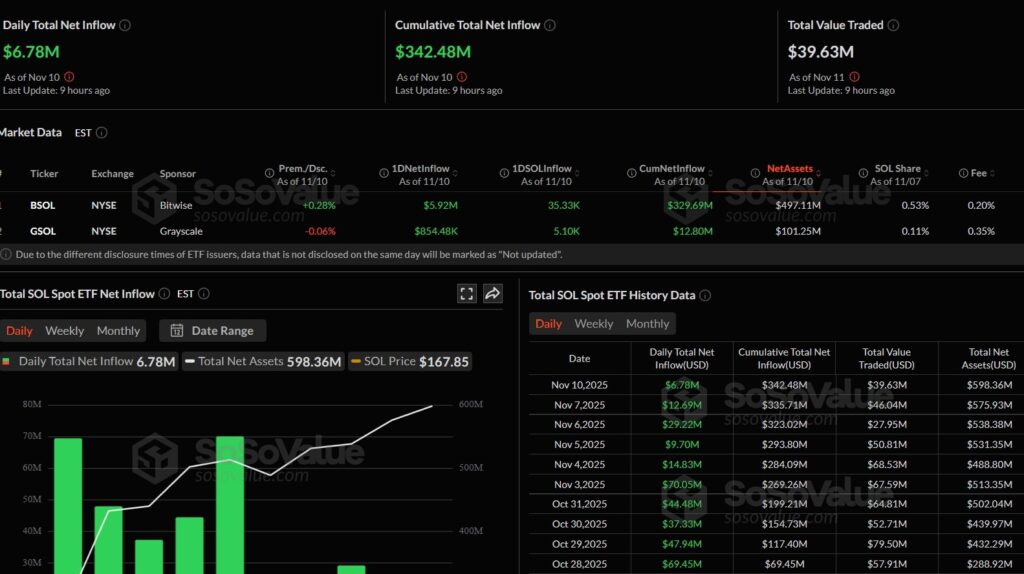Click info icon before CumNetInflow column
The width and height of the screenshot is (1024, 574).
click(x=632, y=173)
